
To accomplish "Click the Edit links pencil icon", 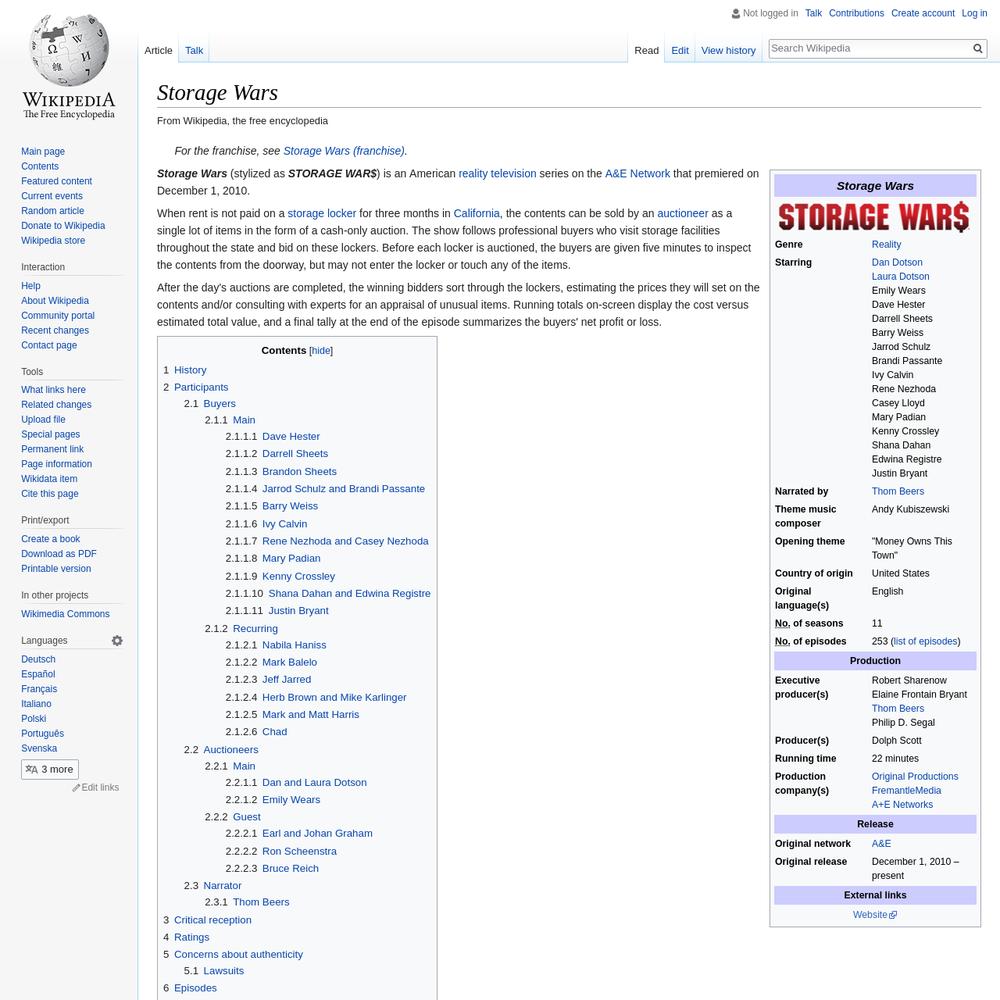I will pos(76,788).
